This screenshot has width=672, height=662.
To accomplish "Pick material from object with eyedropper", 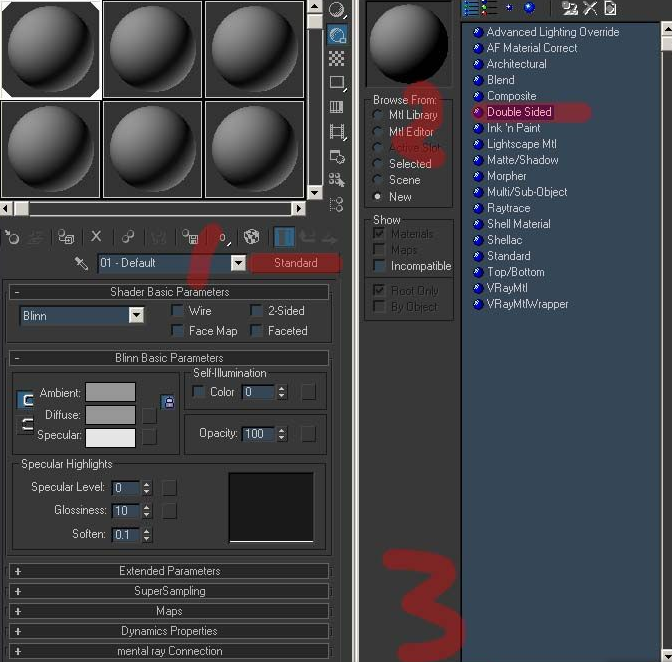I will click(x=81, y=263).
